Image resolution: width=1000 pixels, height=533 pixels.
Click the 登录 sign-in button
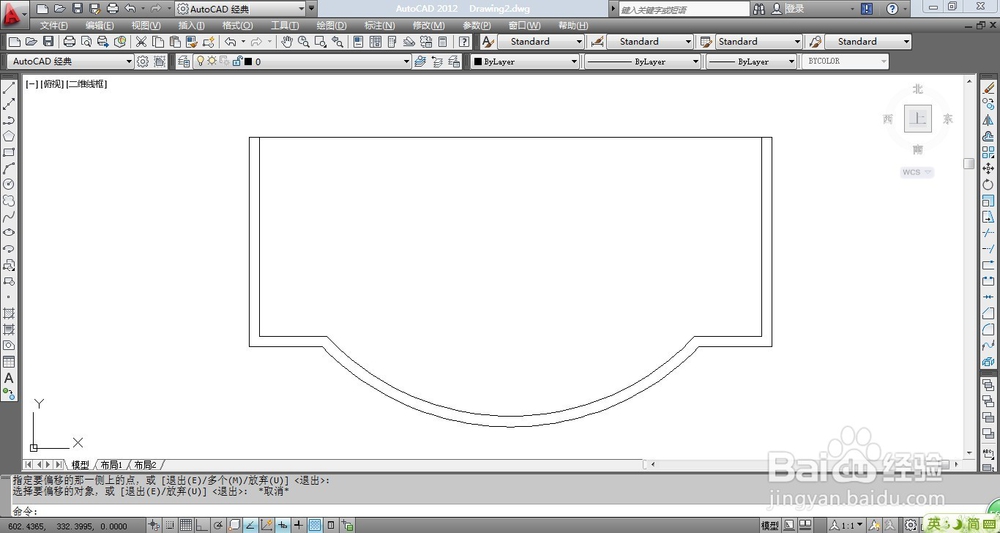point(788,9)
